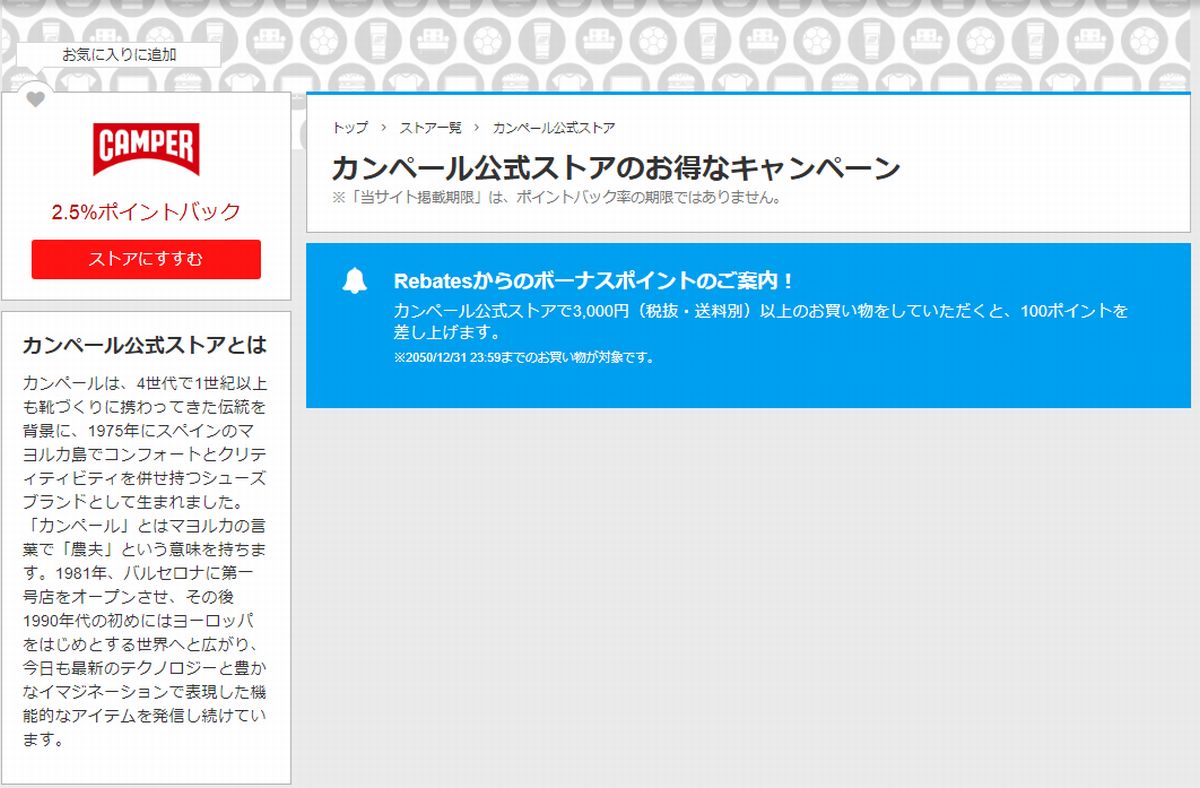Open the トップ breadcrumb link
1200x788 pixels.
click(x=350, y=128)
